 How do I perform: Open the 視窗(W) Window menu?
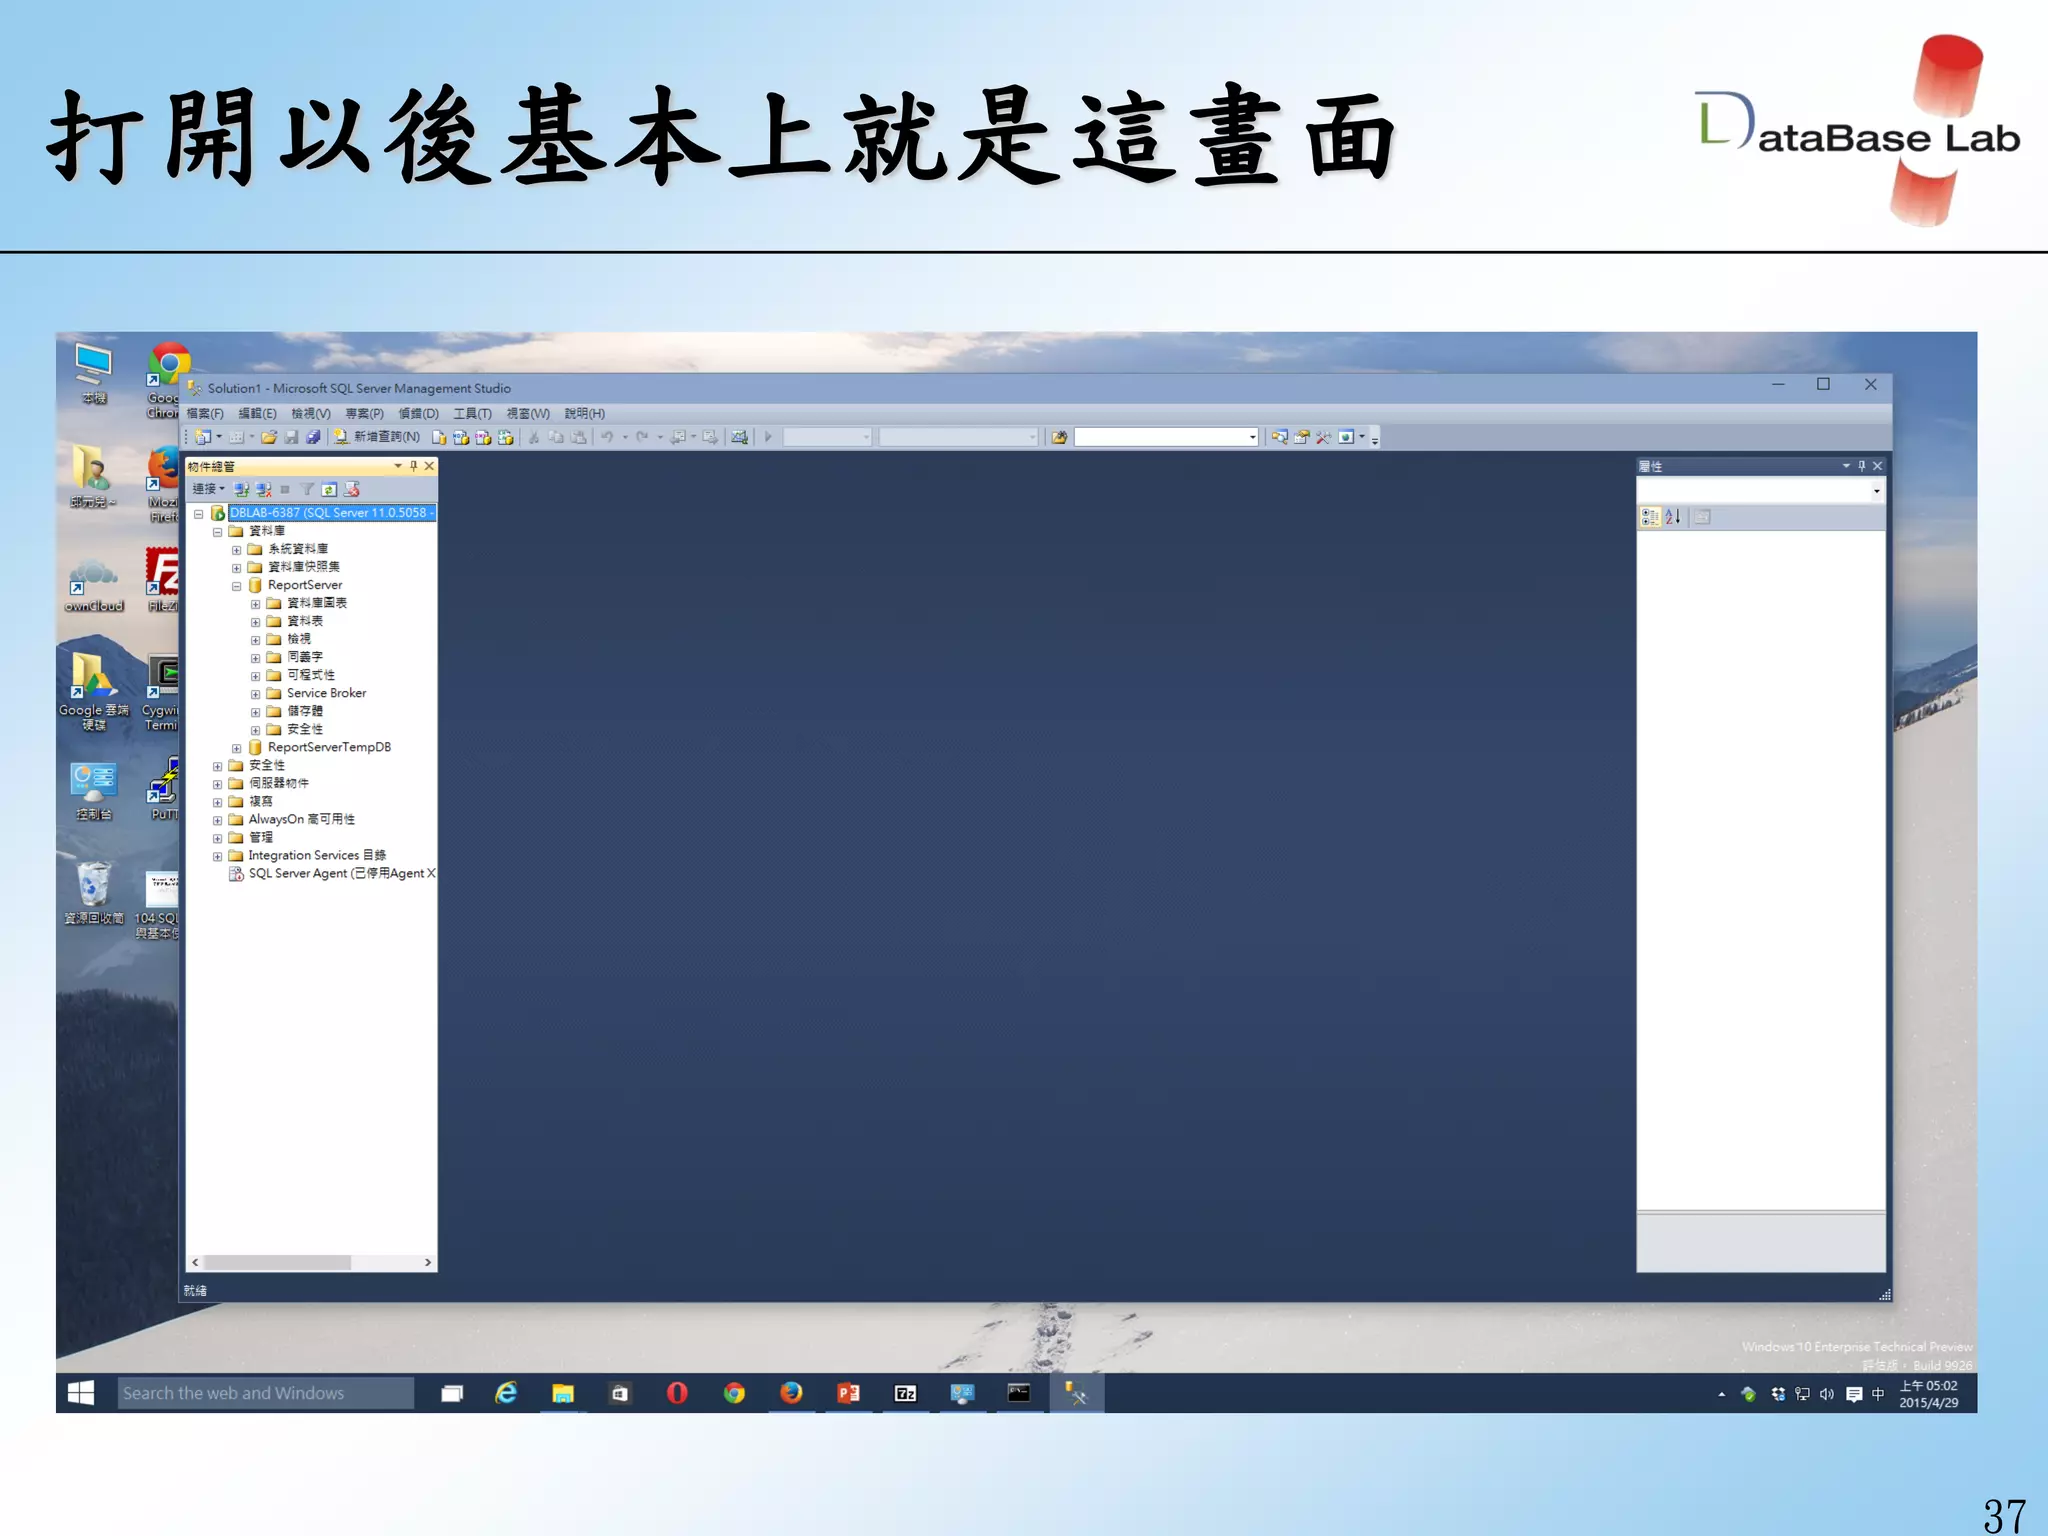528,413
